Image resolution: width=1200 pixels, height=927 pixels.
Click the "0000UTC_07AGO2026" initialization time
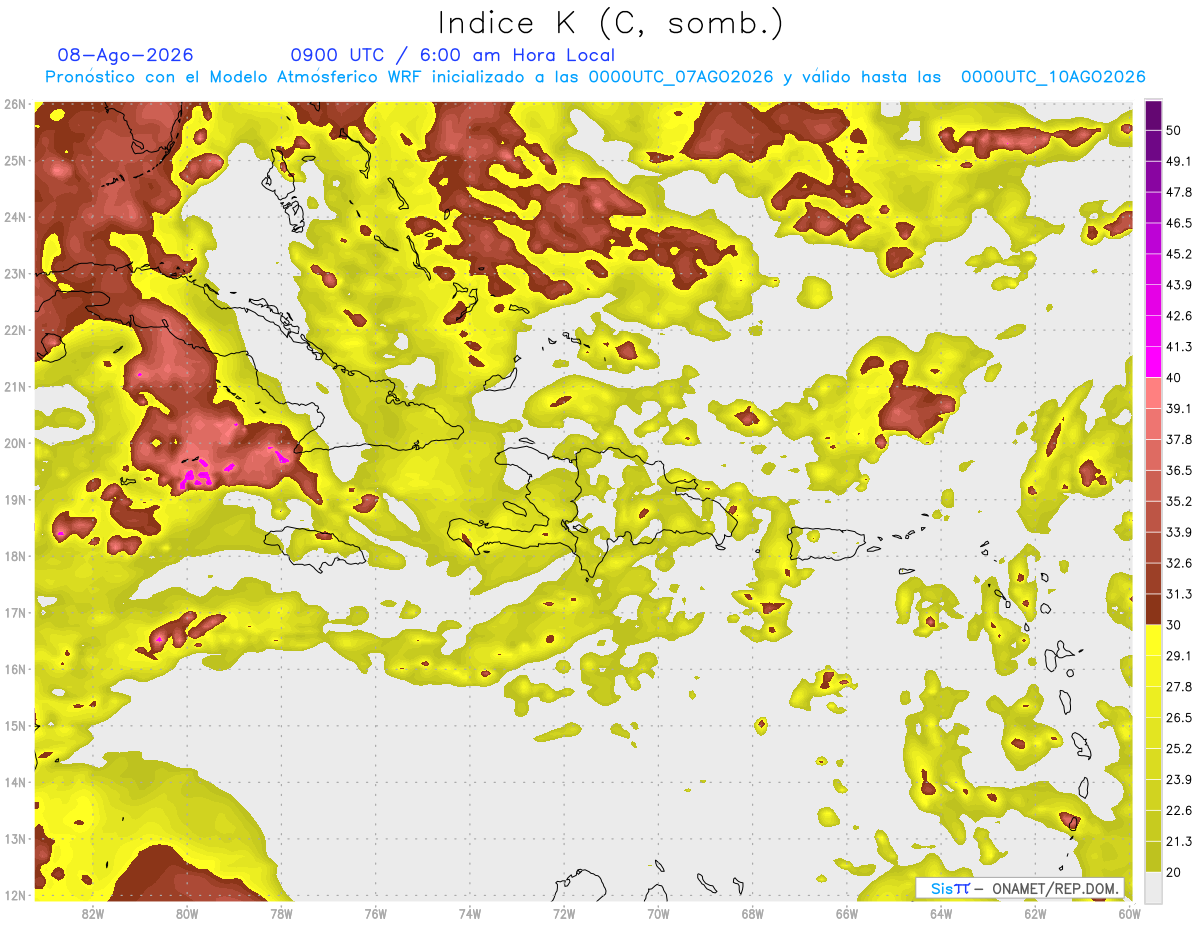(681, 77)
